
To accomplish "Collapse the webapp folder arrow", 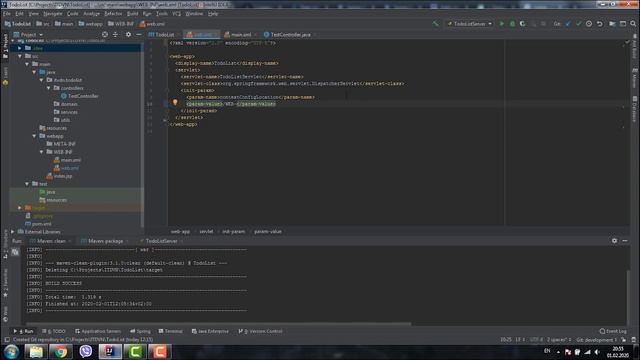I will (x=34, y=136).
